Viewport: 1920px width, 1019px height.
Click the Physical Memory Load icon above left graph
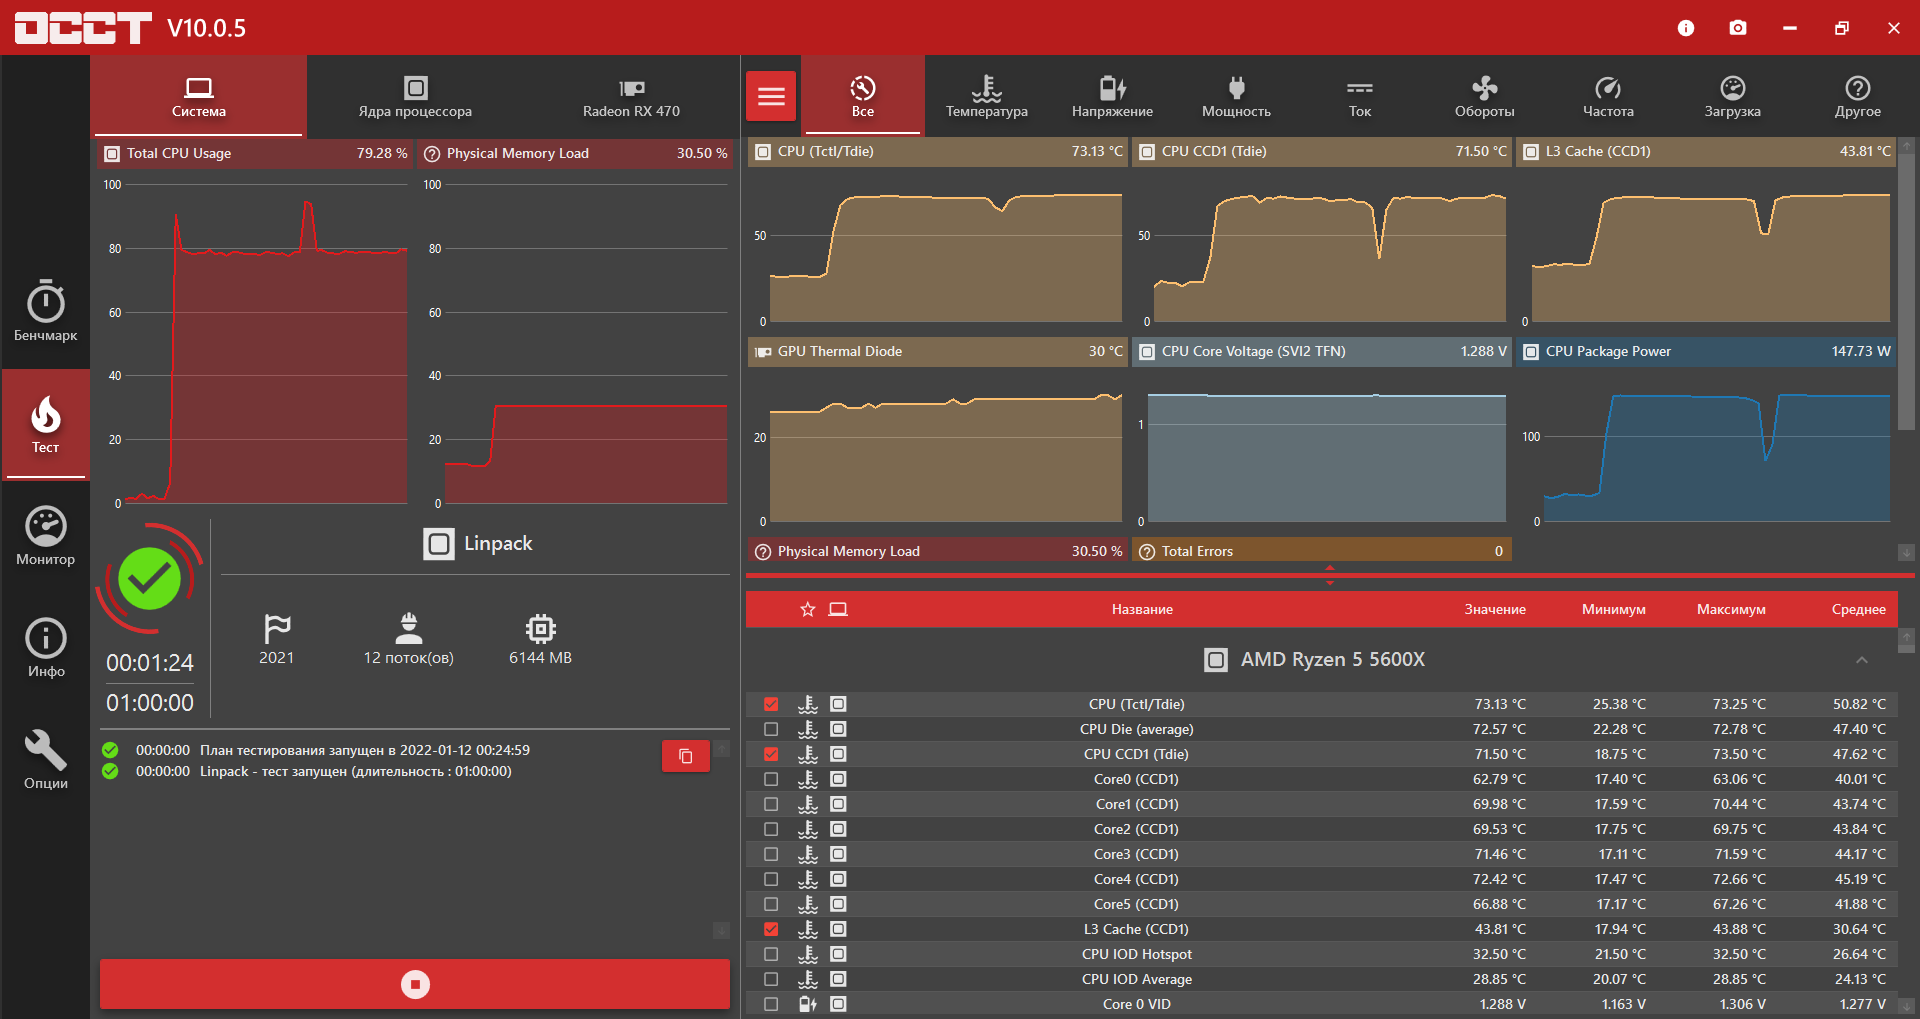(432, 154)
